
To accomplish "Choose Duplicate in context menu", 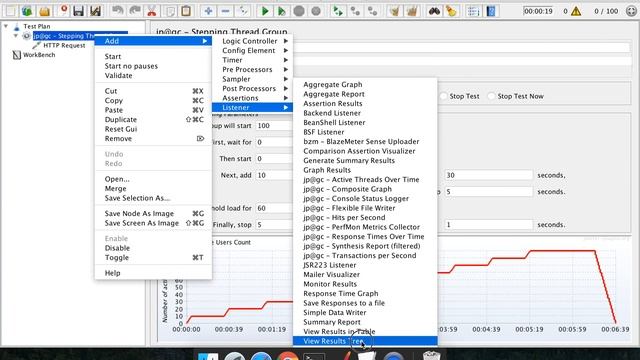I will pos(153,120).
